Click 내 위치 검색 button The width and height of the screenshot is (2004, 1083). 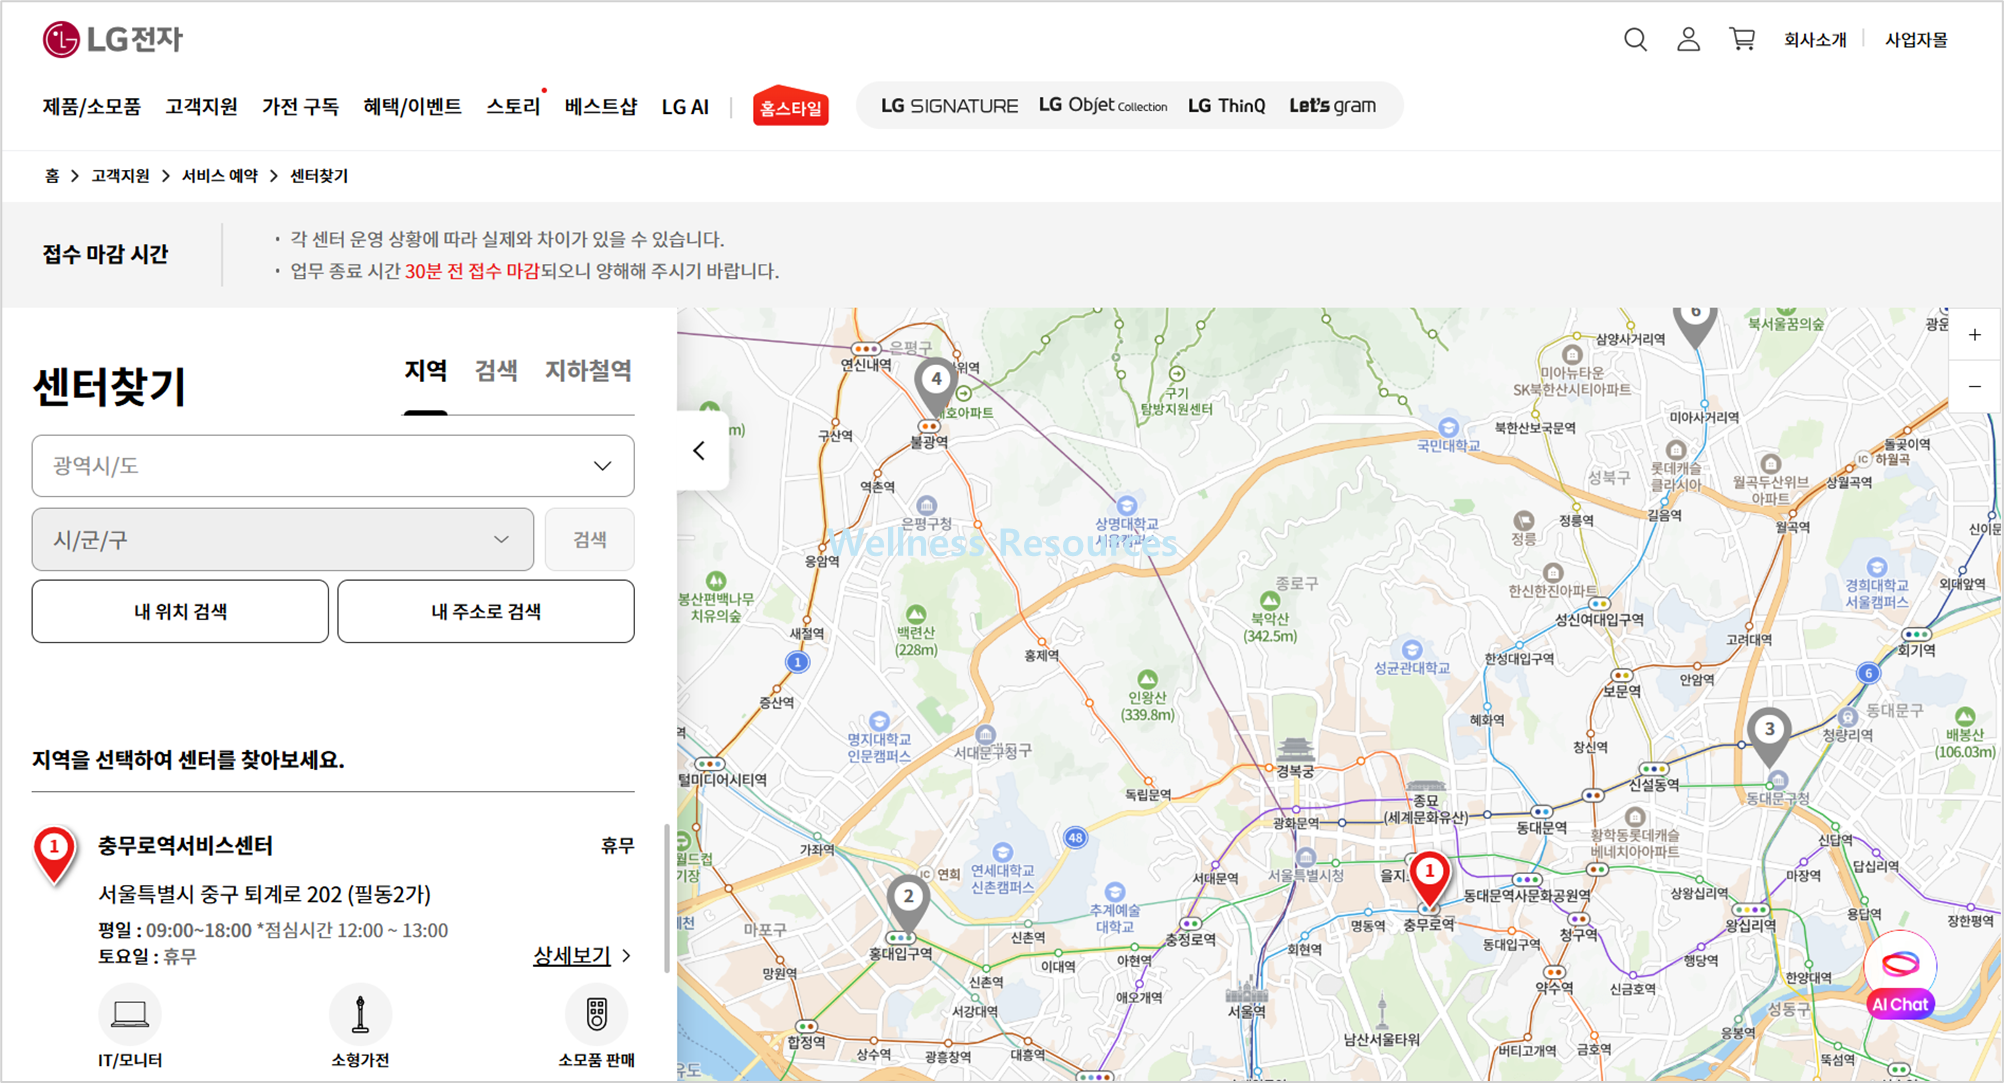click(x=180, y=611)
